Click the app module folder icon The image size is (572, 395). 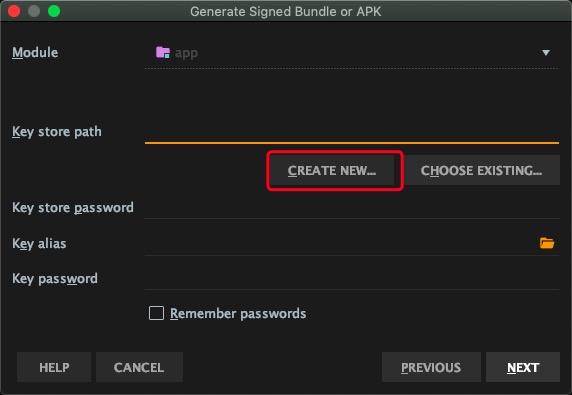click(x=163, y=53)
